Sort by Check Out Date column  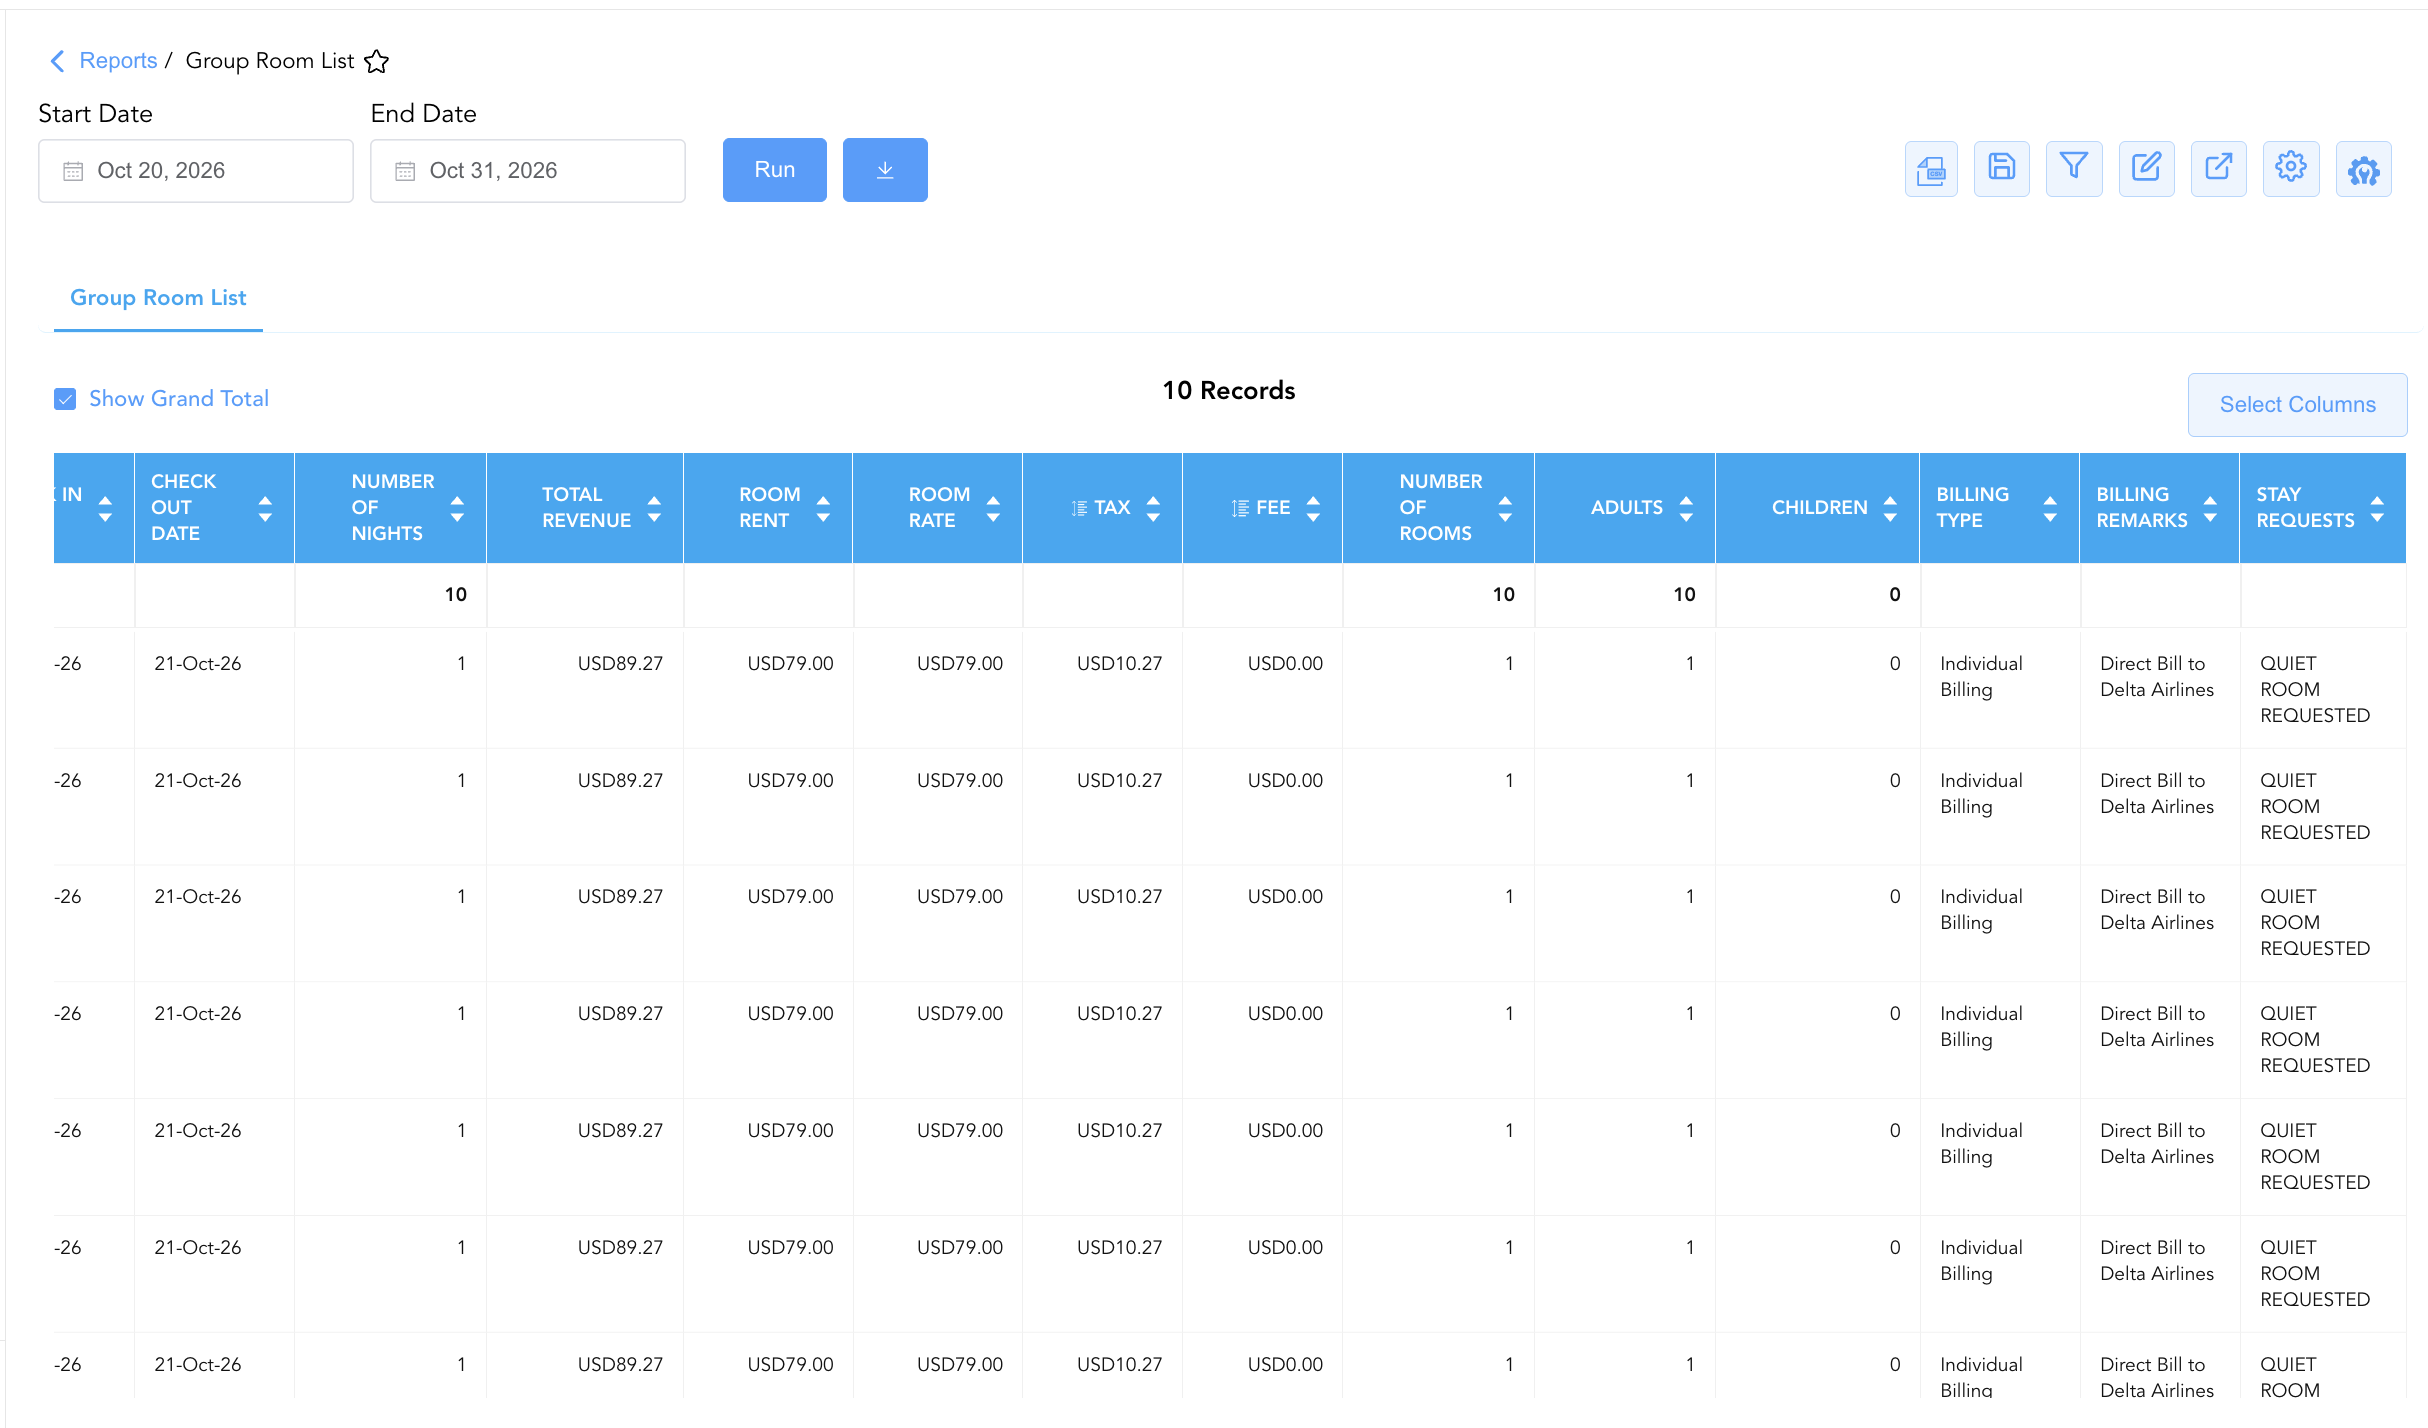pos(265,508)
